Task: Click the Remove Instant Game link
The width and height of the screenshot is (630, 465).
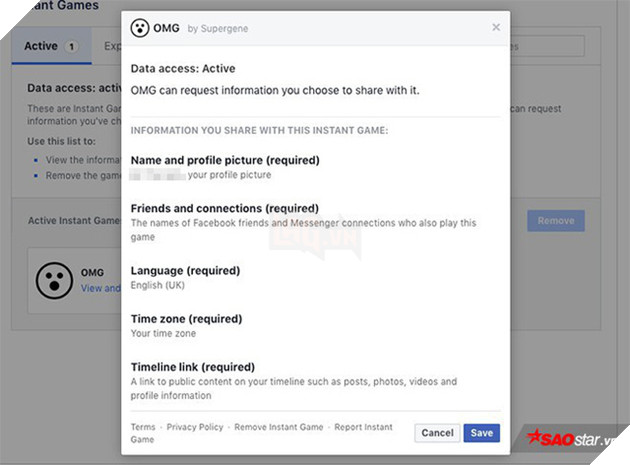Action: (x=278, y=427)
